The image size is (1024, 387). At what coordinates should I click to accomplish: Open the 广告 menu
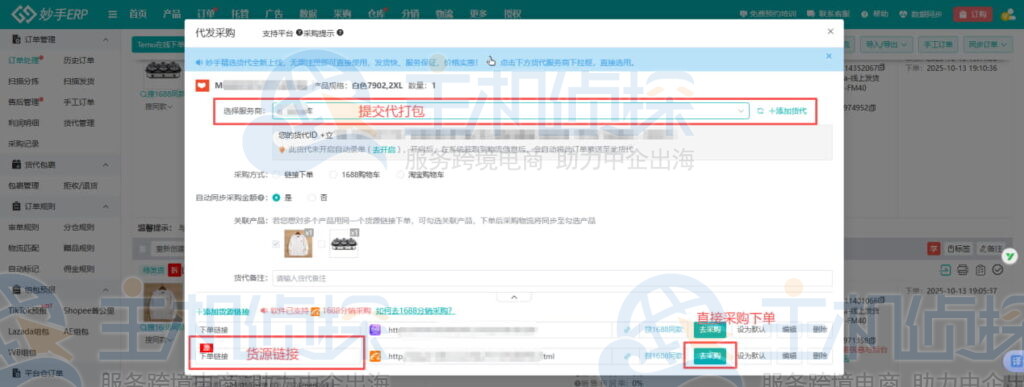[274, 14]
